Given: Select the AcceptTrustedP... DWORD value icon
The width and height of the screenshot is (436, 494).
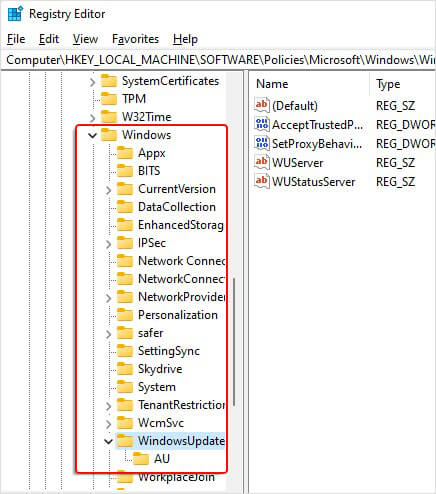Looking at the screenshot, I should click(x=262, y=124).
